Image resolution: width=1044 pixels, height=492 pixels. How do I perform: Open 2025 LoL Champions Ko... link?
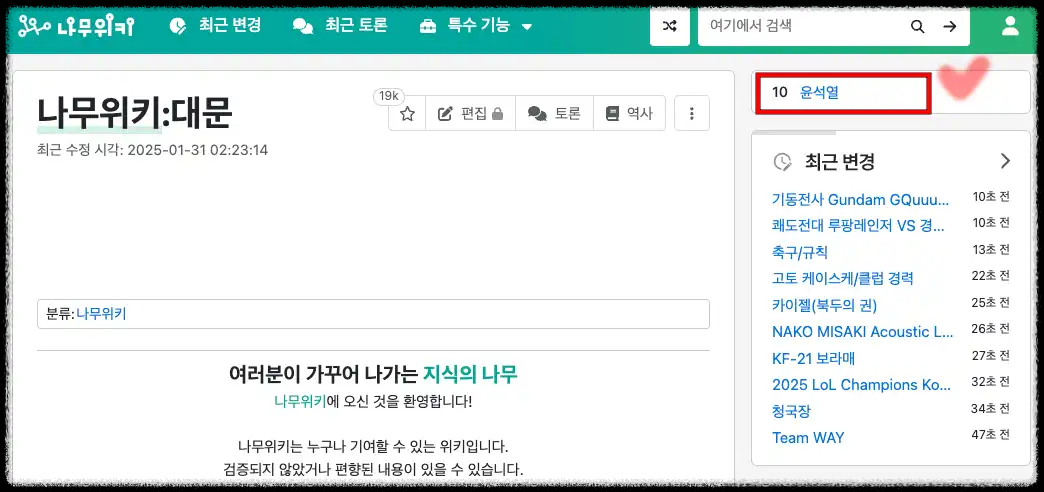click(x=862, y=385)
